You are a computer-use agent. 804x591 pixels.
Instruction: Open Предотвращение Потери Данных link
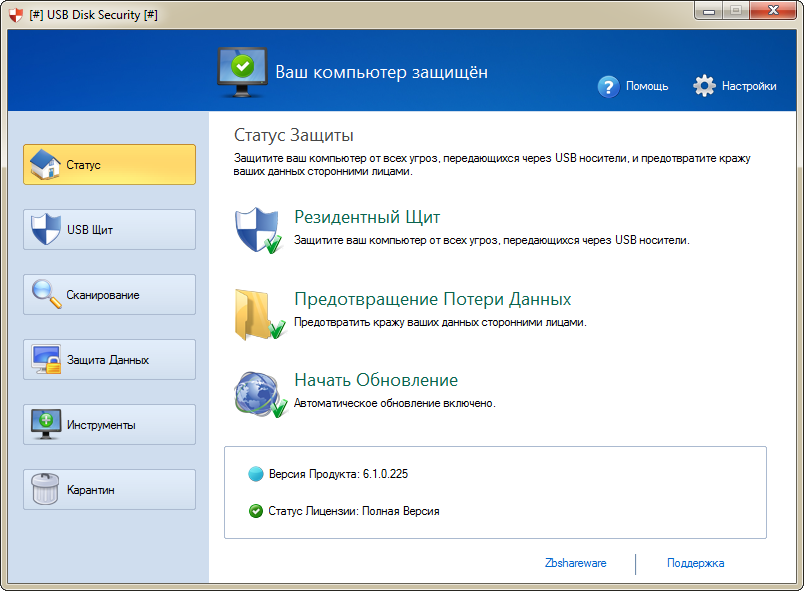click(433, 299)
